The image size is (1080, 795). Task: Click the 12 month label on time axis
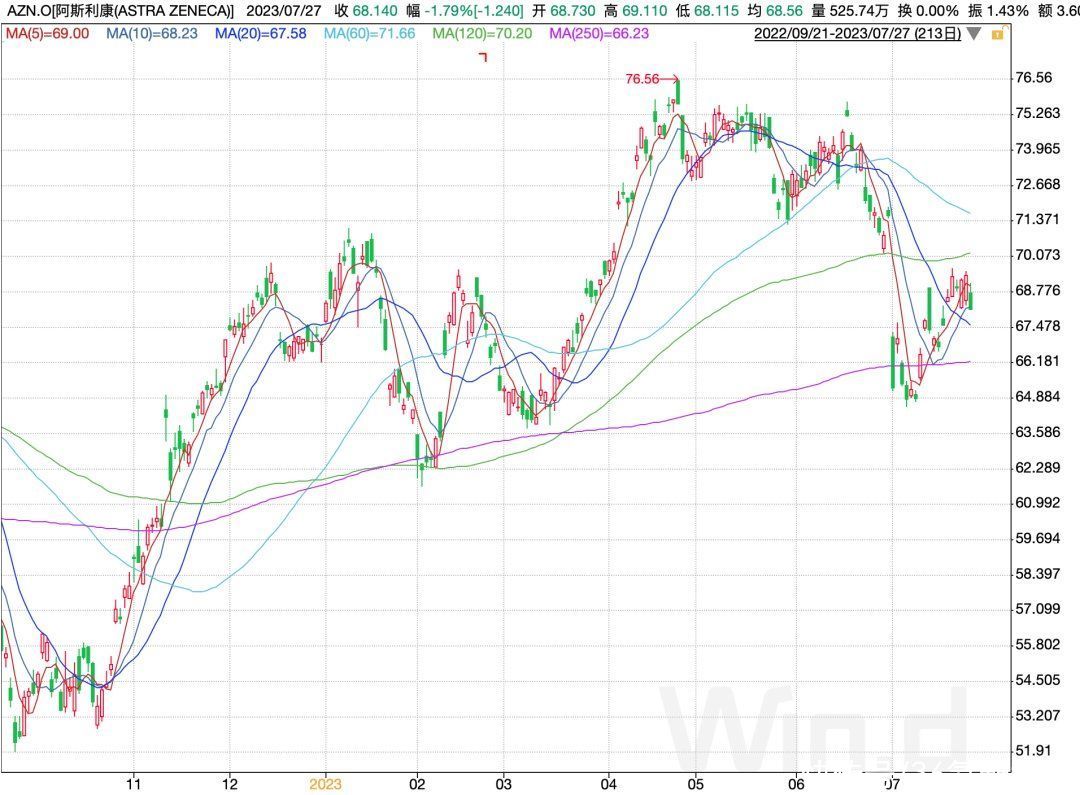pyautogui.click(x=230, y=783)
